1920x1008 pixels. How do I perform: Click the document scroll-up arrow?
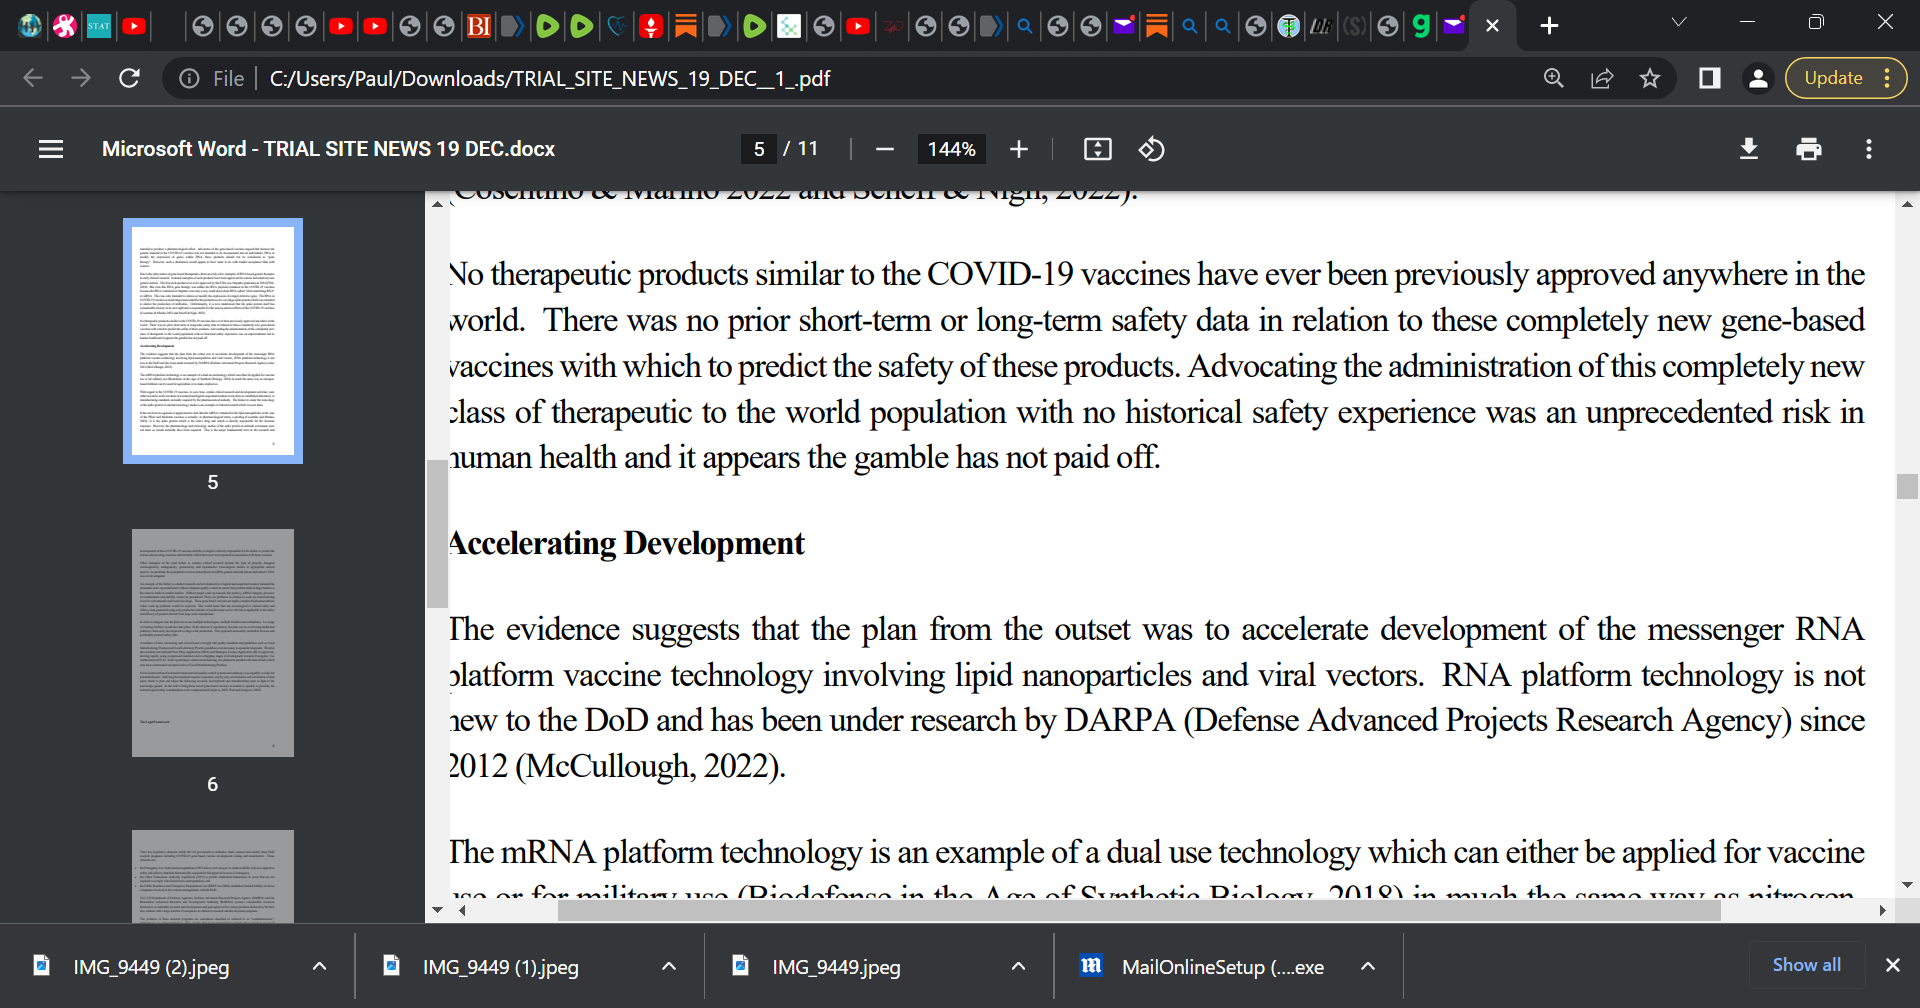[x=1907, y=204]
